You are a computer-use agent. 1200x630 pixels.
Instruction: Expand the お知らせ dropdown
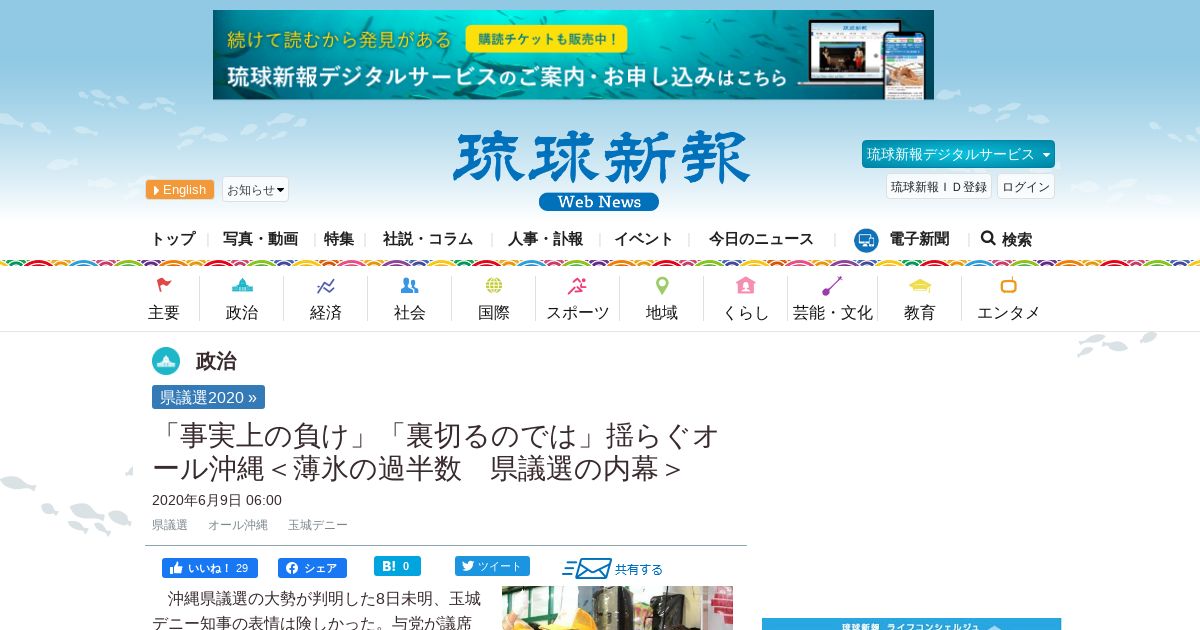[255, 190]
